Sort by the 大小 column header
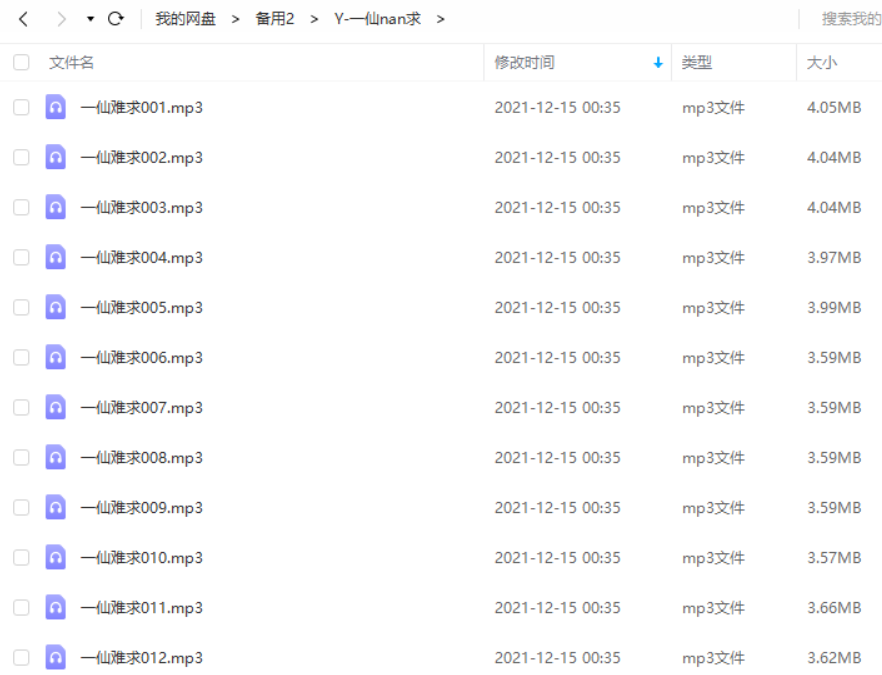The height and width of the screenshot is (675, 882). click(x=822, y=62)
